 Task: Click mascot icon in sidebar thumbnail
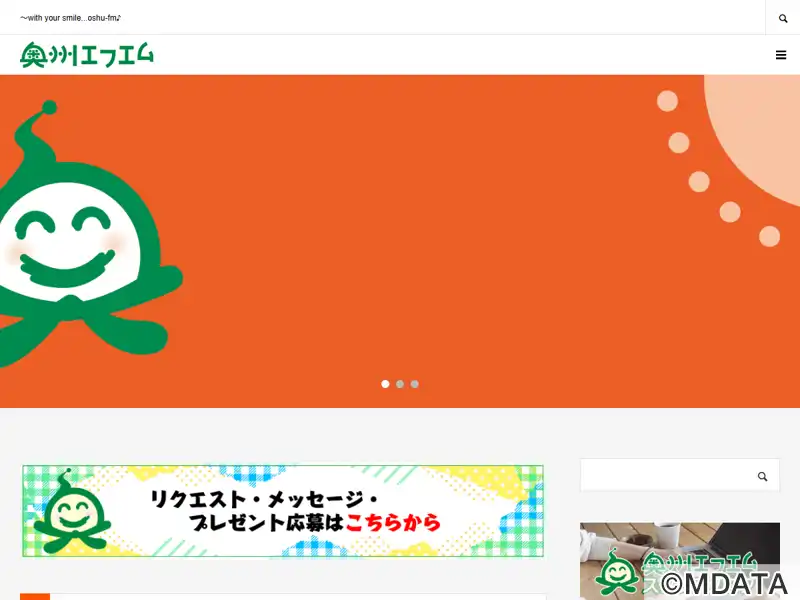click(x=617, y=573)
